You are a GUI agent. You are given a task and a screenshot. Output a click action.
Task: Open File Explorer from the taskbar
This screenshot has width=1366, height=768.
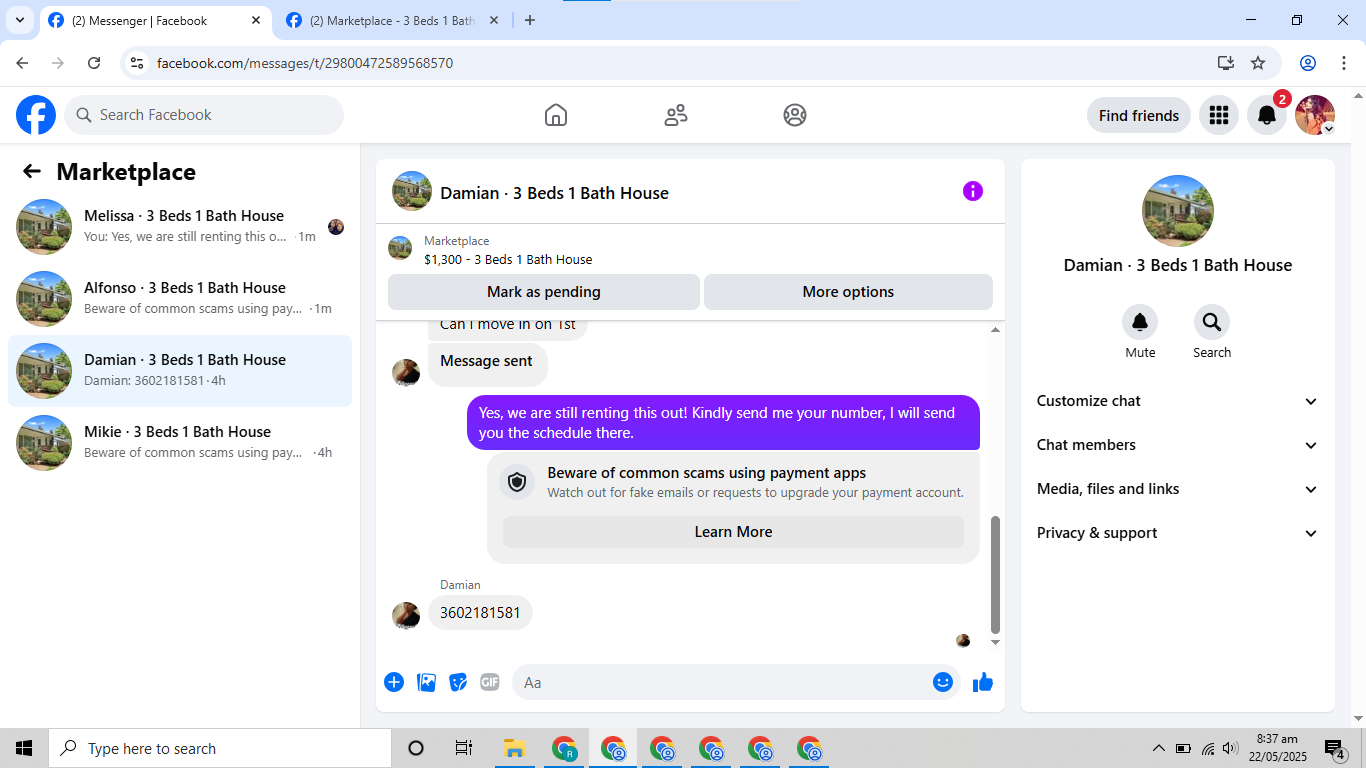tap(515, 748)
